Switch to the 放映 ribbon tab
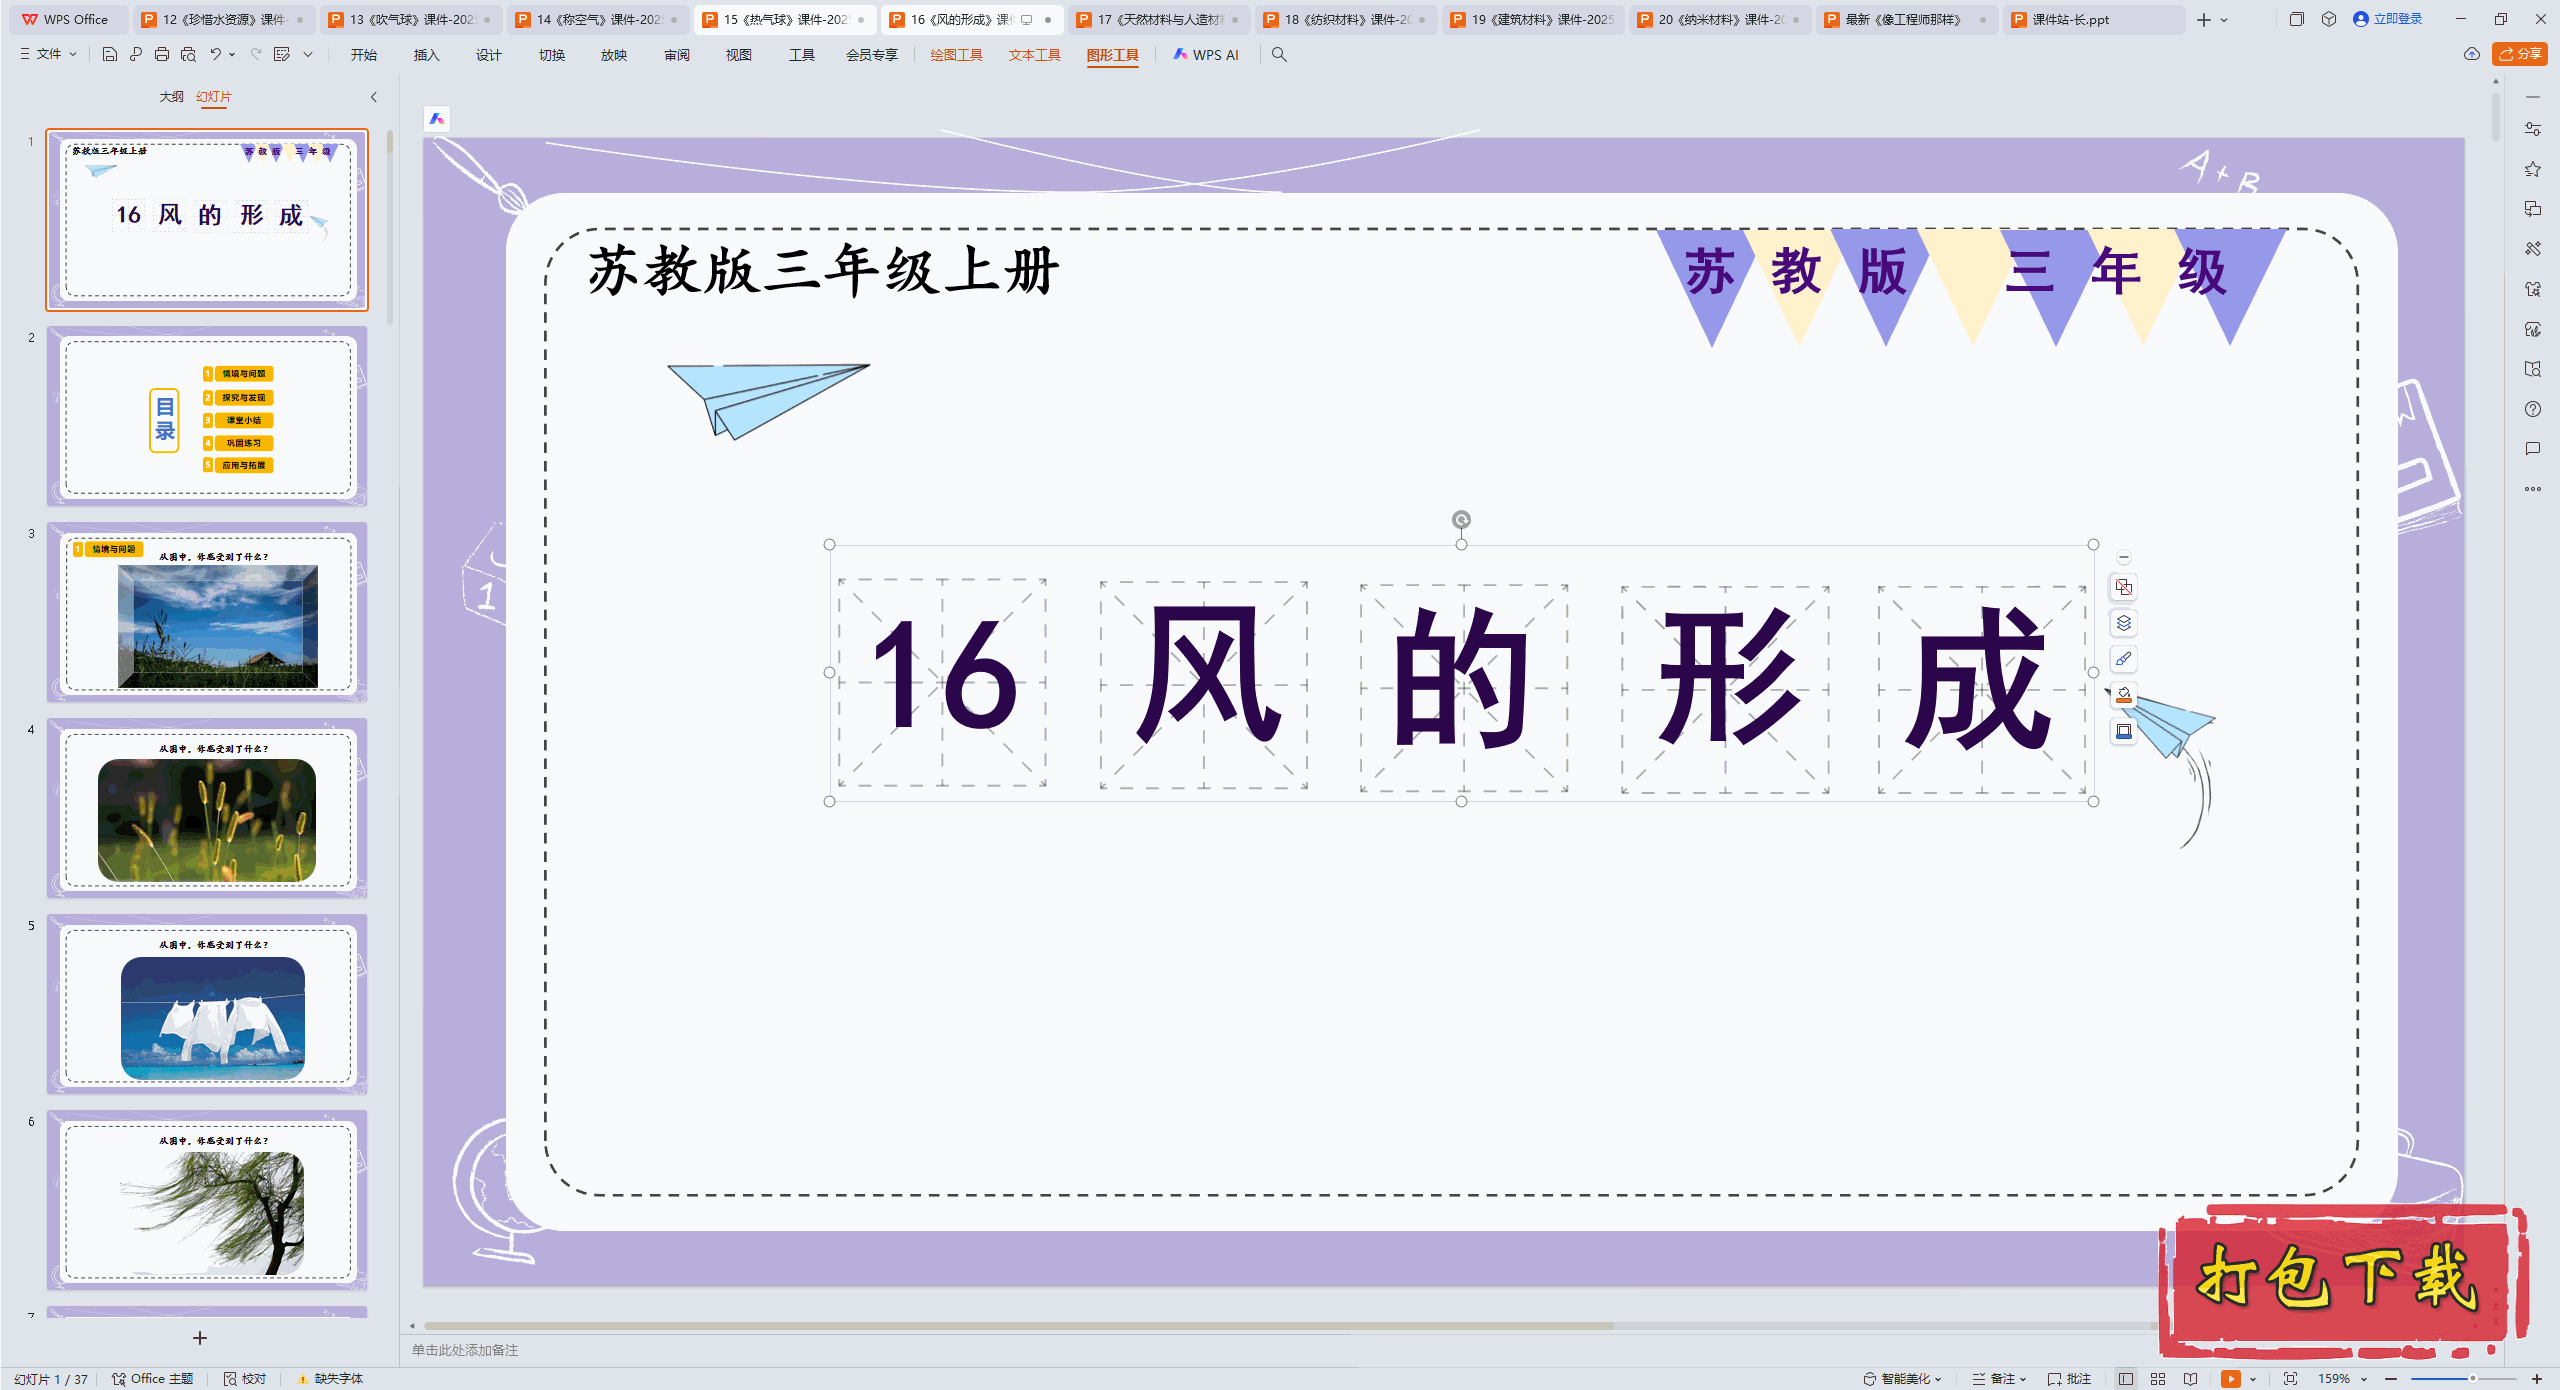The image size is (2560, 1390). [614, 55]
